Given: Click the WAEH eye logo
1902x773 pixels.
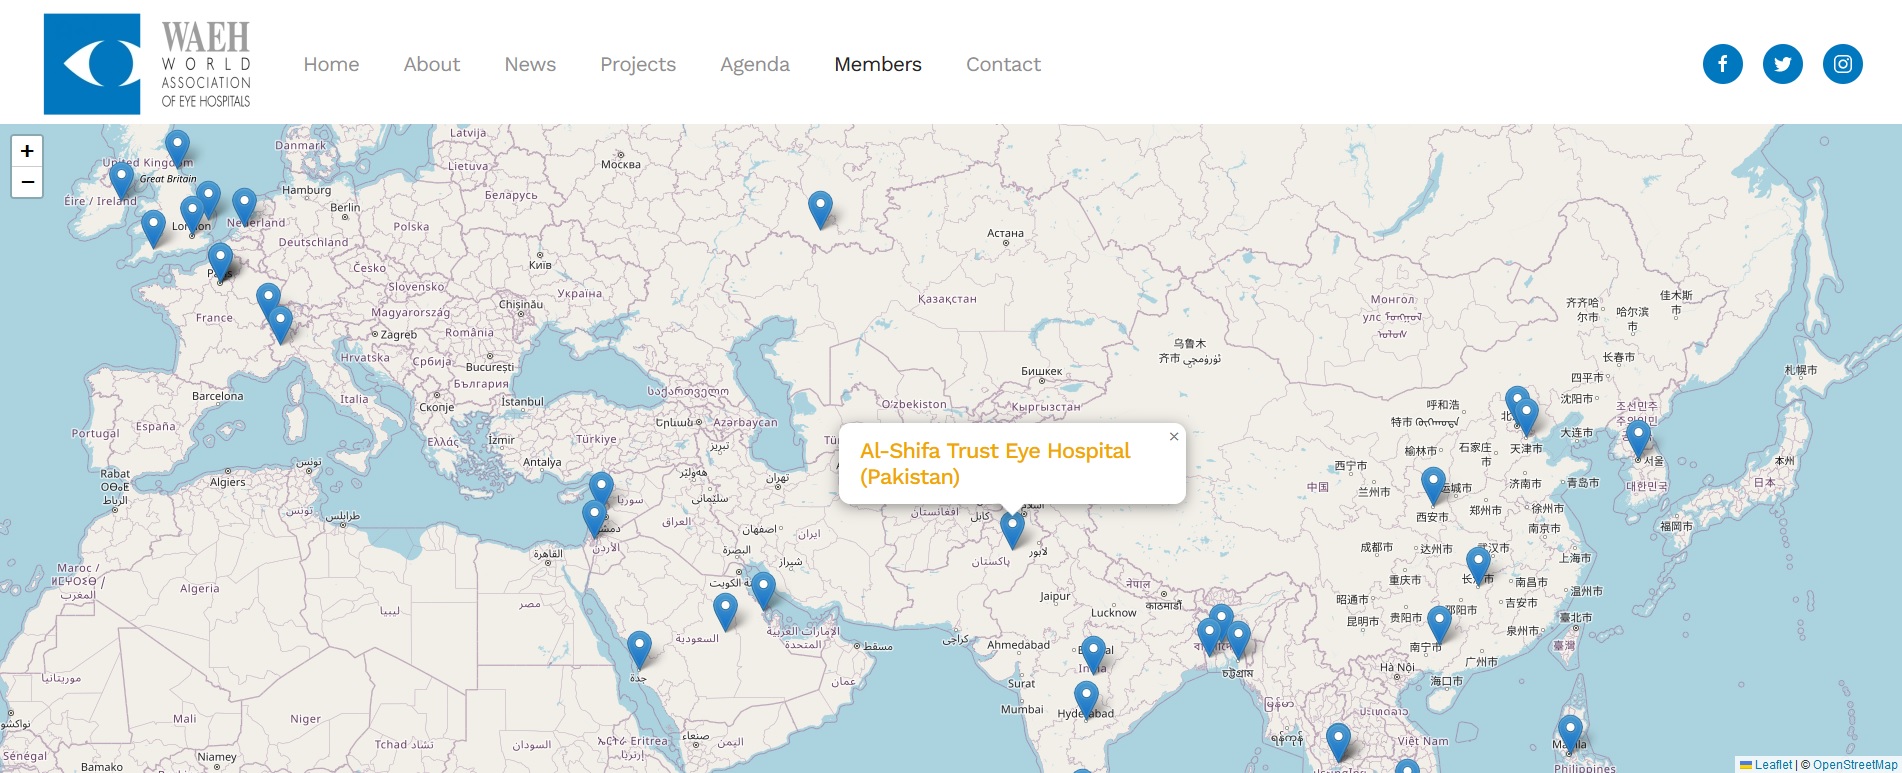Looking at the screenshot, I should 92,64.
